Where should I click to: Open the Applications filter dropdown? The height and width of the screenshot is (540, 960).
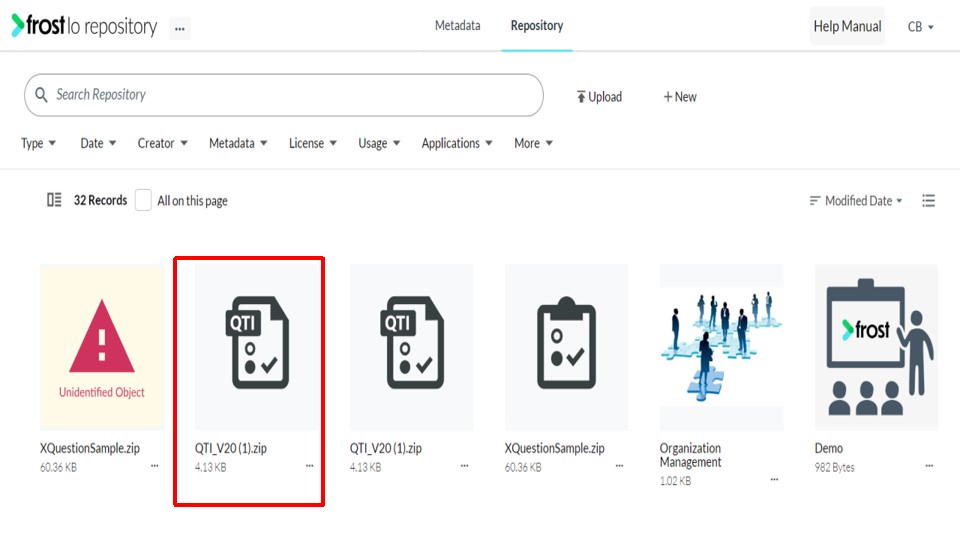(x=457, y=143)
